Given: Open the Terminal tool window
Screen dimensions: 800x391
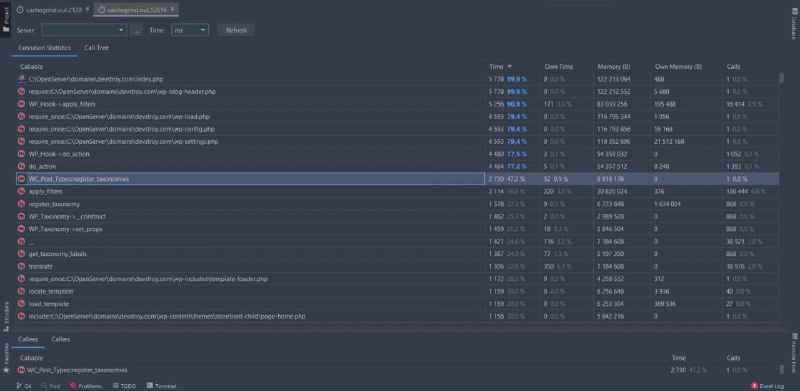Looking at the screenshot, I should pyautogui.click(x=161, y=386).
